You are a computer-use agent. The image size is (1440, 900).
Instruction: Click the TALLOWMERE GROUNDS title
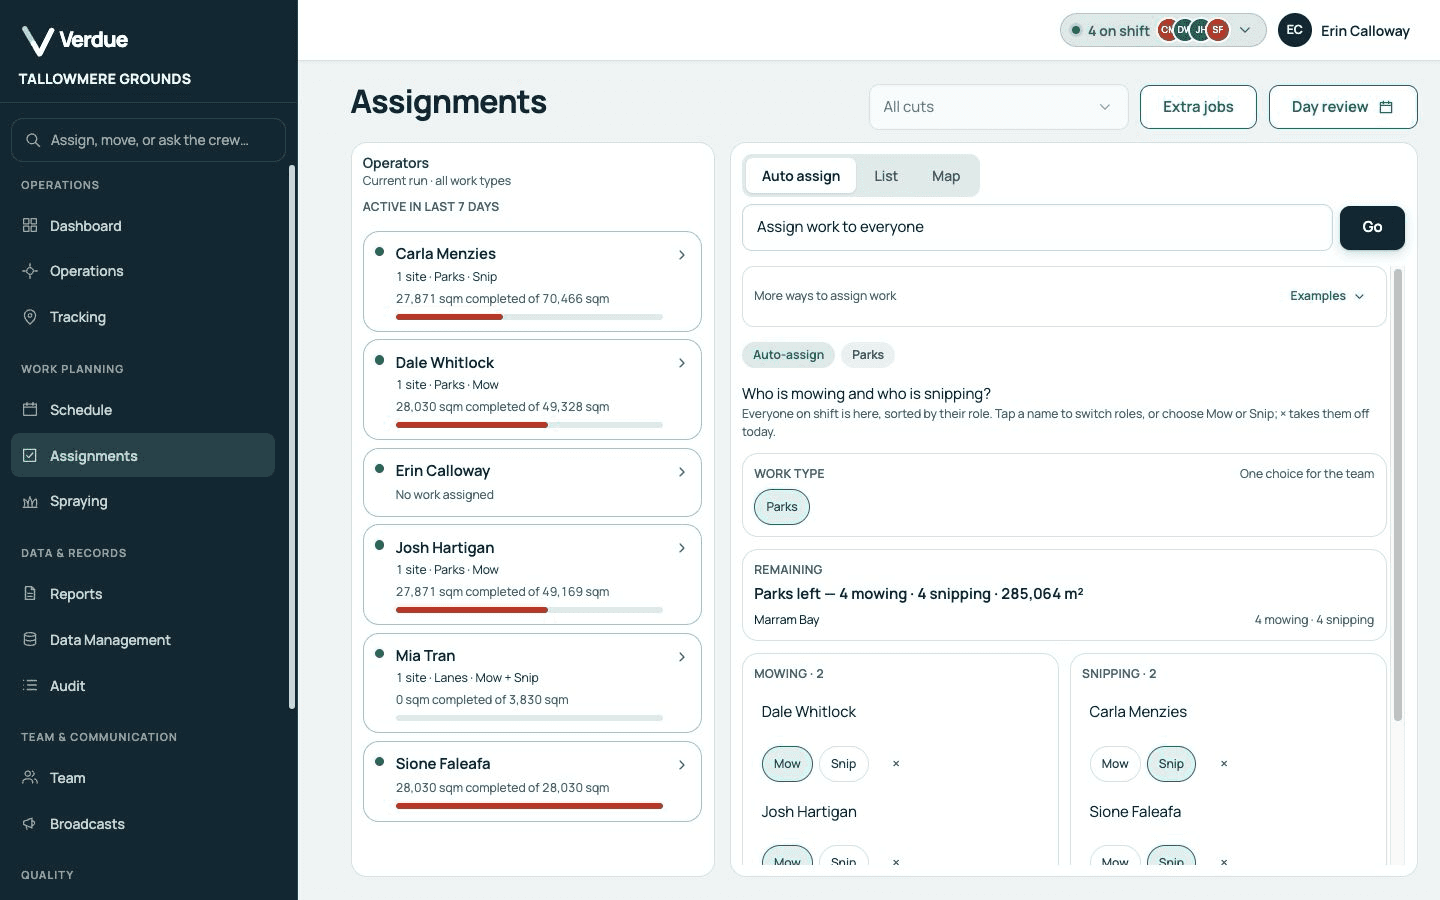[105, 79]
